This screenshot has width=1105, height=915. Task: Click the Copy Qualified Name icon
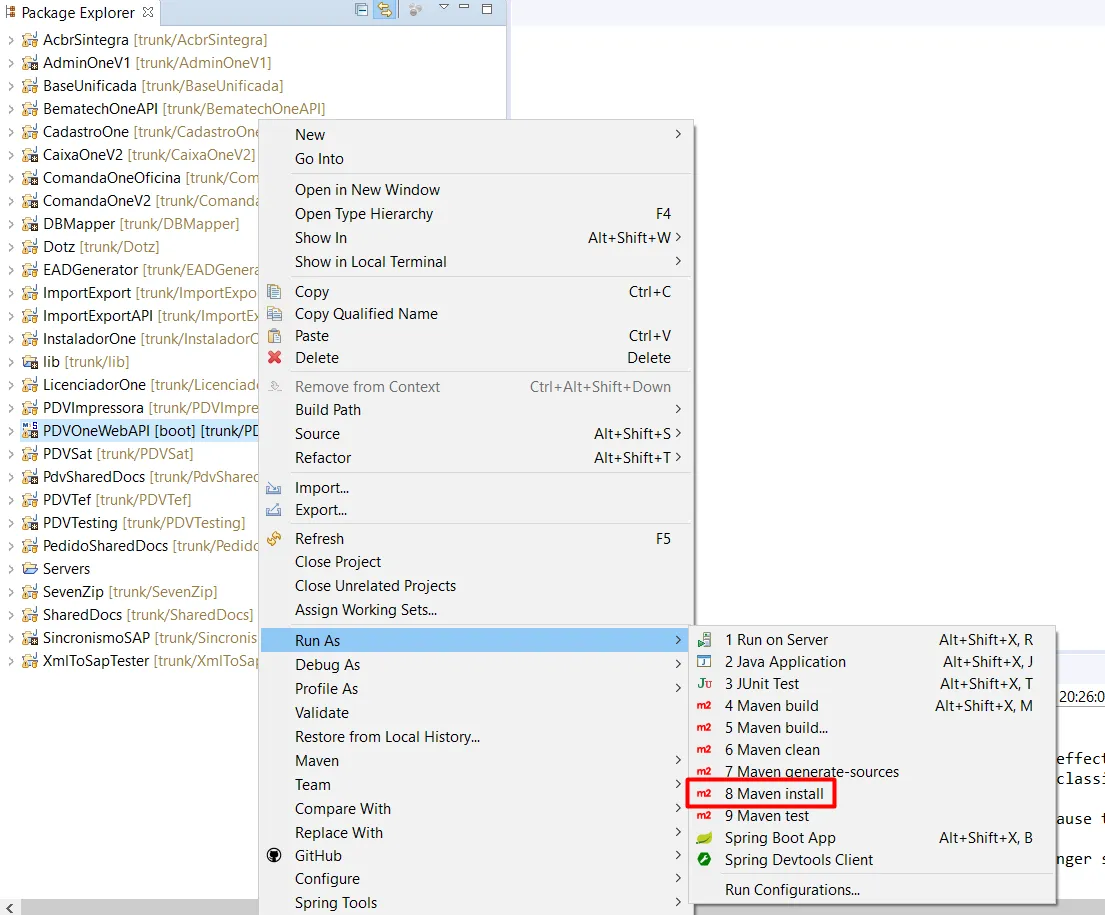coord(274,314)
